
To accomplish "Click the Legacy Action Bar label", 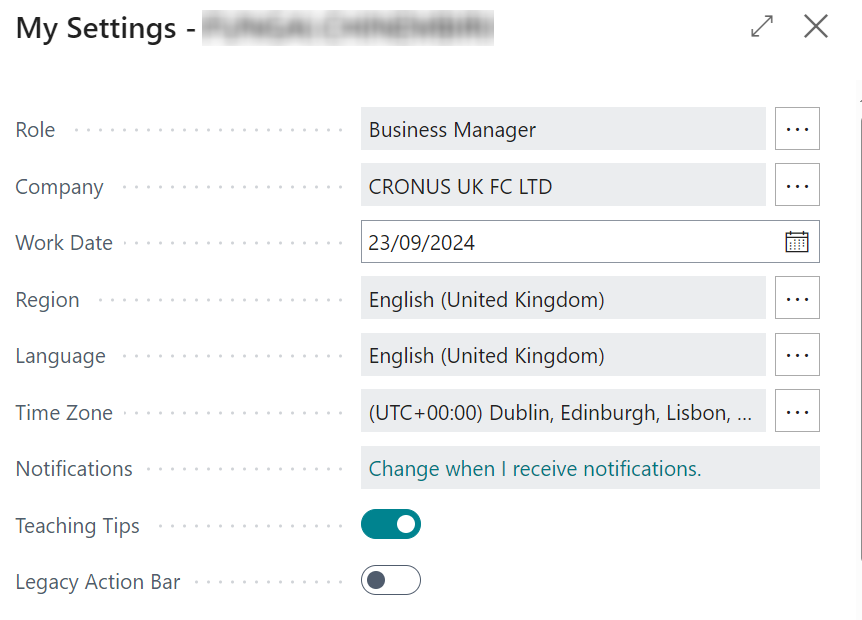I will pos(98,582).
